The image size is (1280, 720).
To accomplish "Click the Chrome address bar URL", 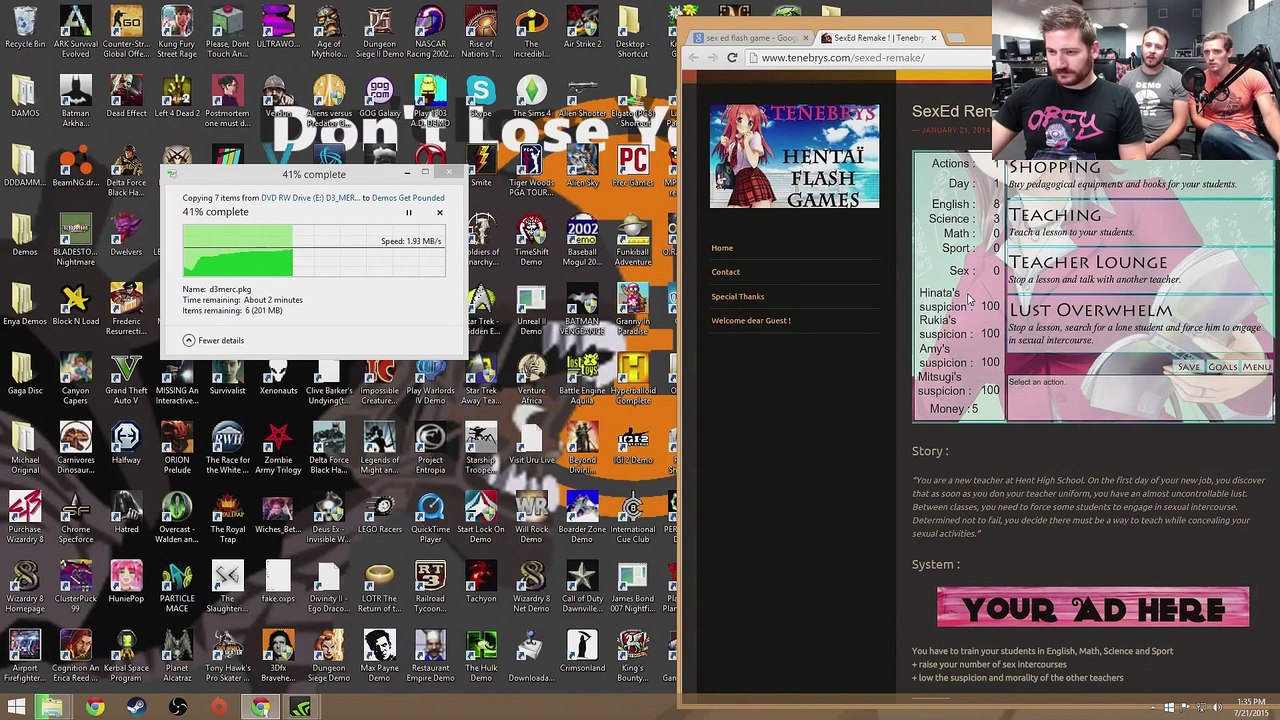I will pos(843,58).
